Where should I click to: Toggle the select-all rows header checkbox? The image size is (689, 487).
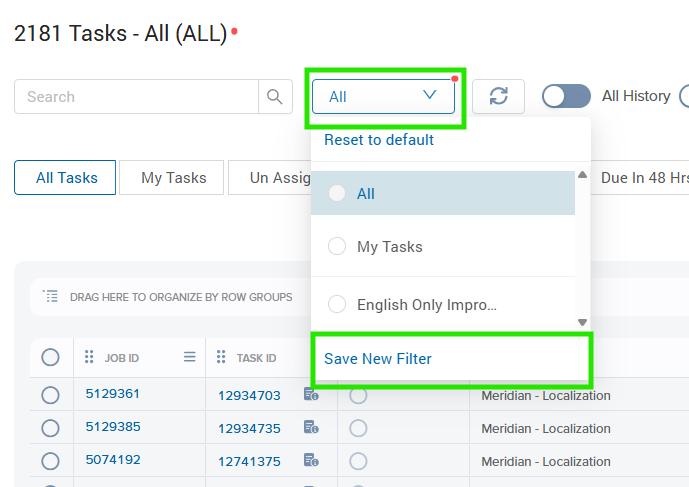pos(50,357)
